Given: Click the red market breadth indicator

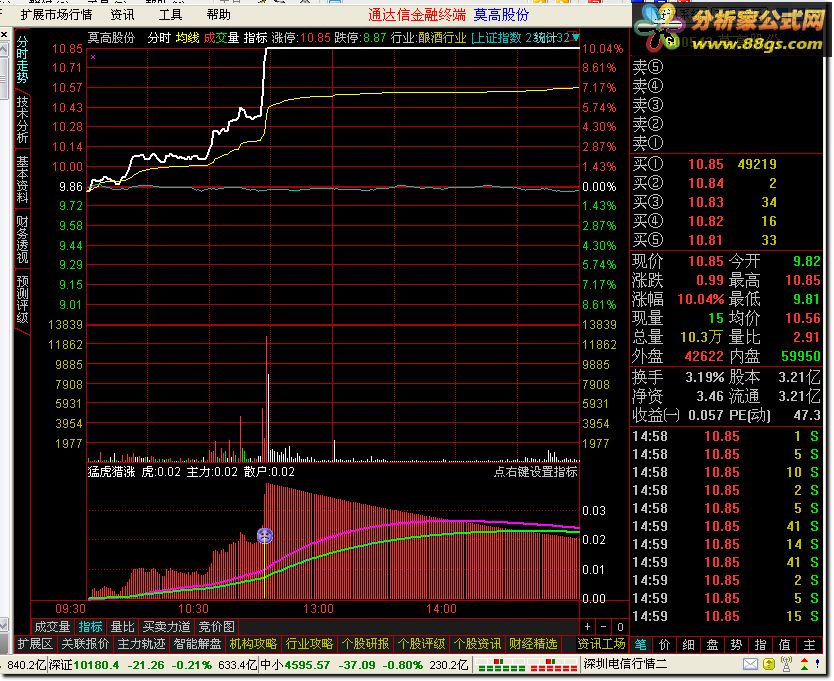Looking at the screenshot, I should pos(554,665).
